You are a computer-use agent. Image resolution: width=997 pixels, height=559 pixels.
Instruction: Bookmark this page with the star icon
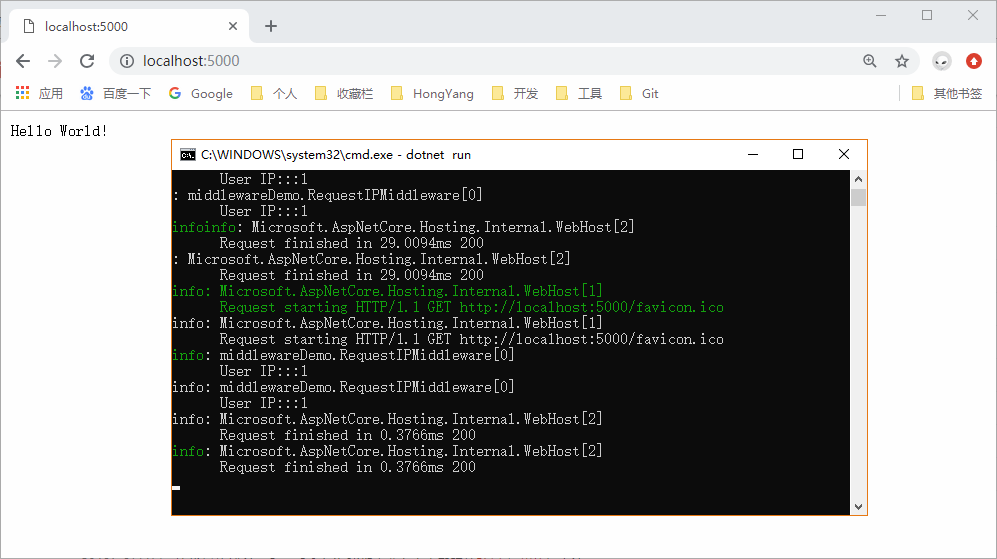(x=902, y=61)
